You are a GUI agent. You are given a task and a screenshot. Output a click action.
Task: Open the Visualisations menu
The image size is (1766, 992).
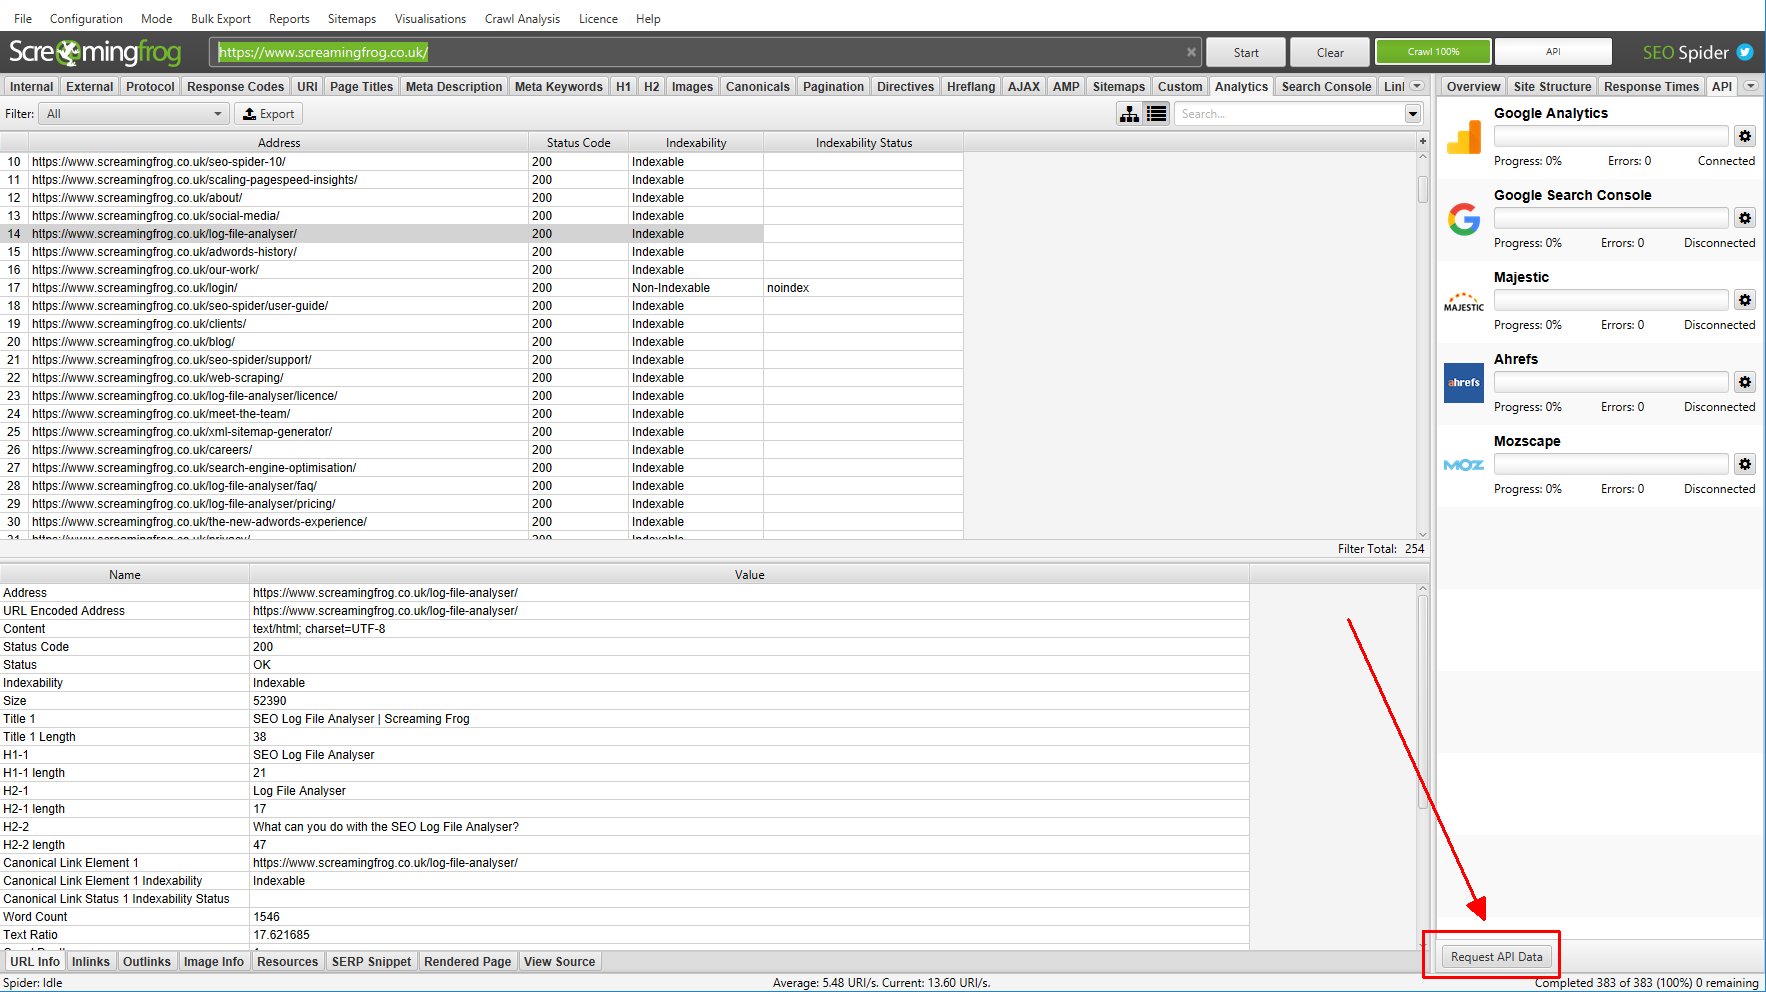pos(430,18)
